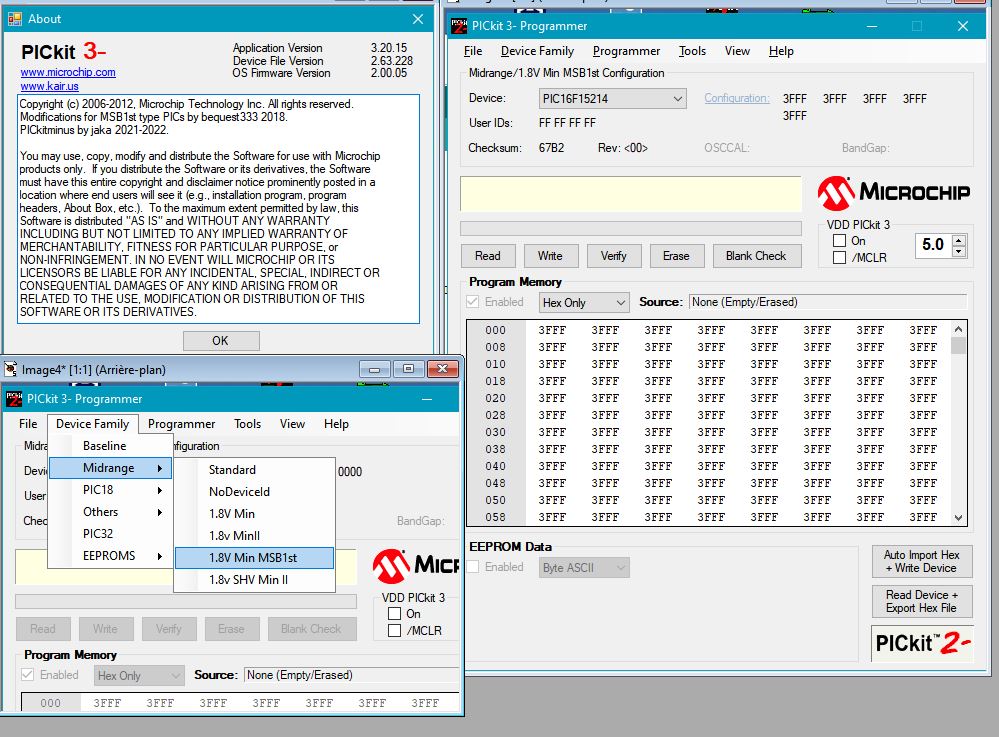Open www.kair.us link
Screen dimensions: 999x737
(50, 86)
